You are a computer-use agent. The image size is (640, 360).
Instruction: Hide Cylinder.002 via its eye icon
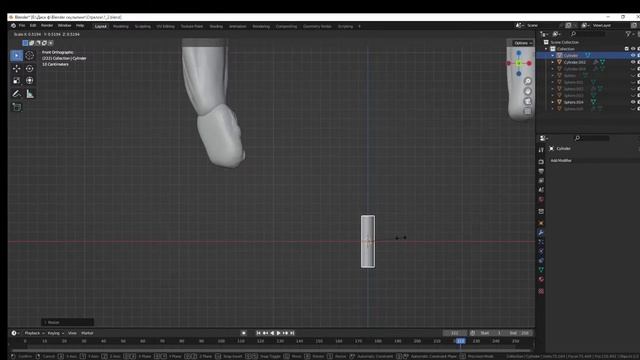pyautogui.click(x=633, y=62)
